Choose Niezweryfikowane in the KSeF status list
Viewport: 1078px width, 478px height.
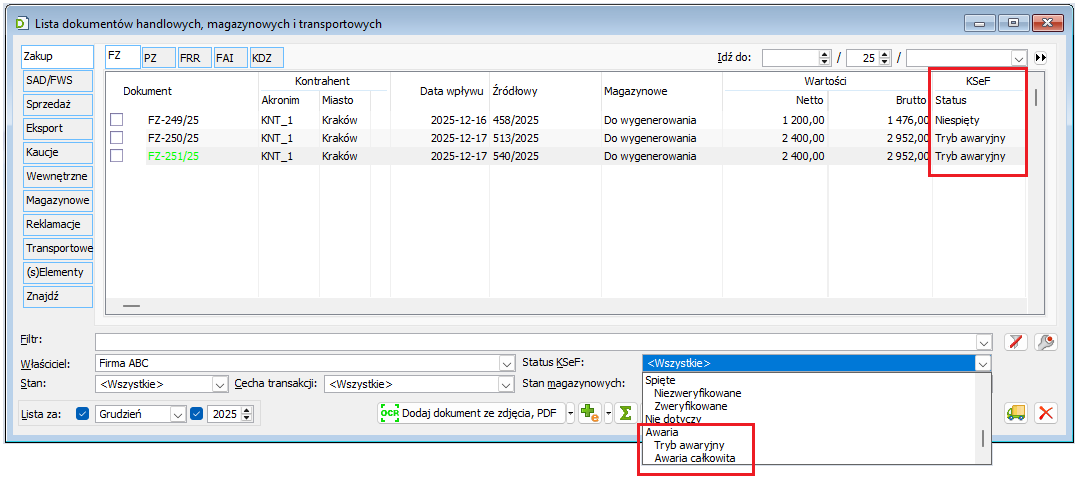698,393
